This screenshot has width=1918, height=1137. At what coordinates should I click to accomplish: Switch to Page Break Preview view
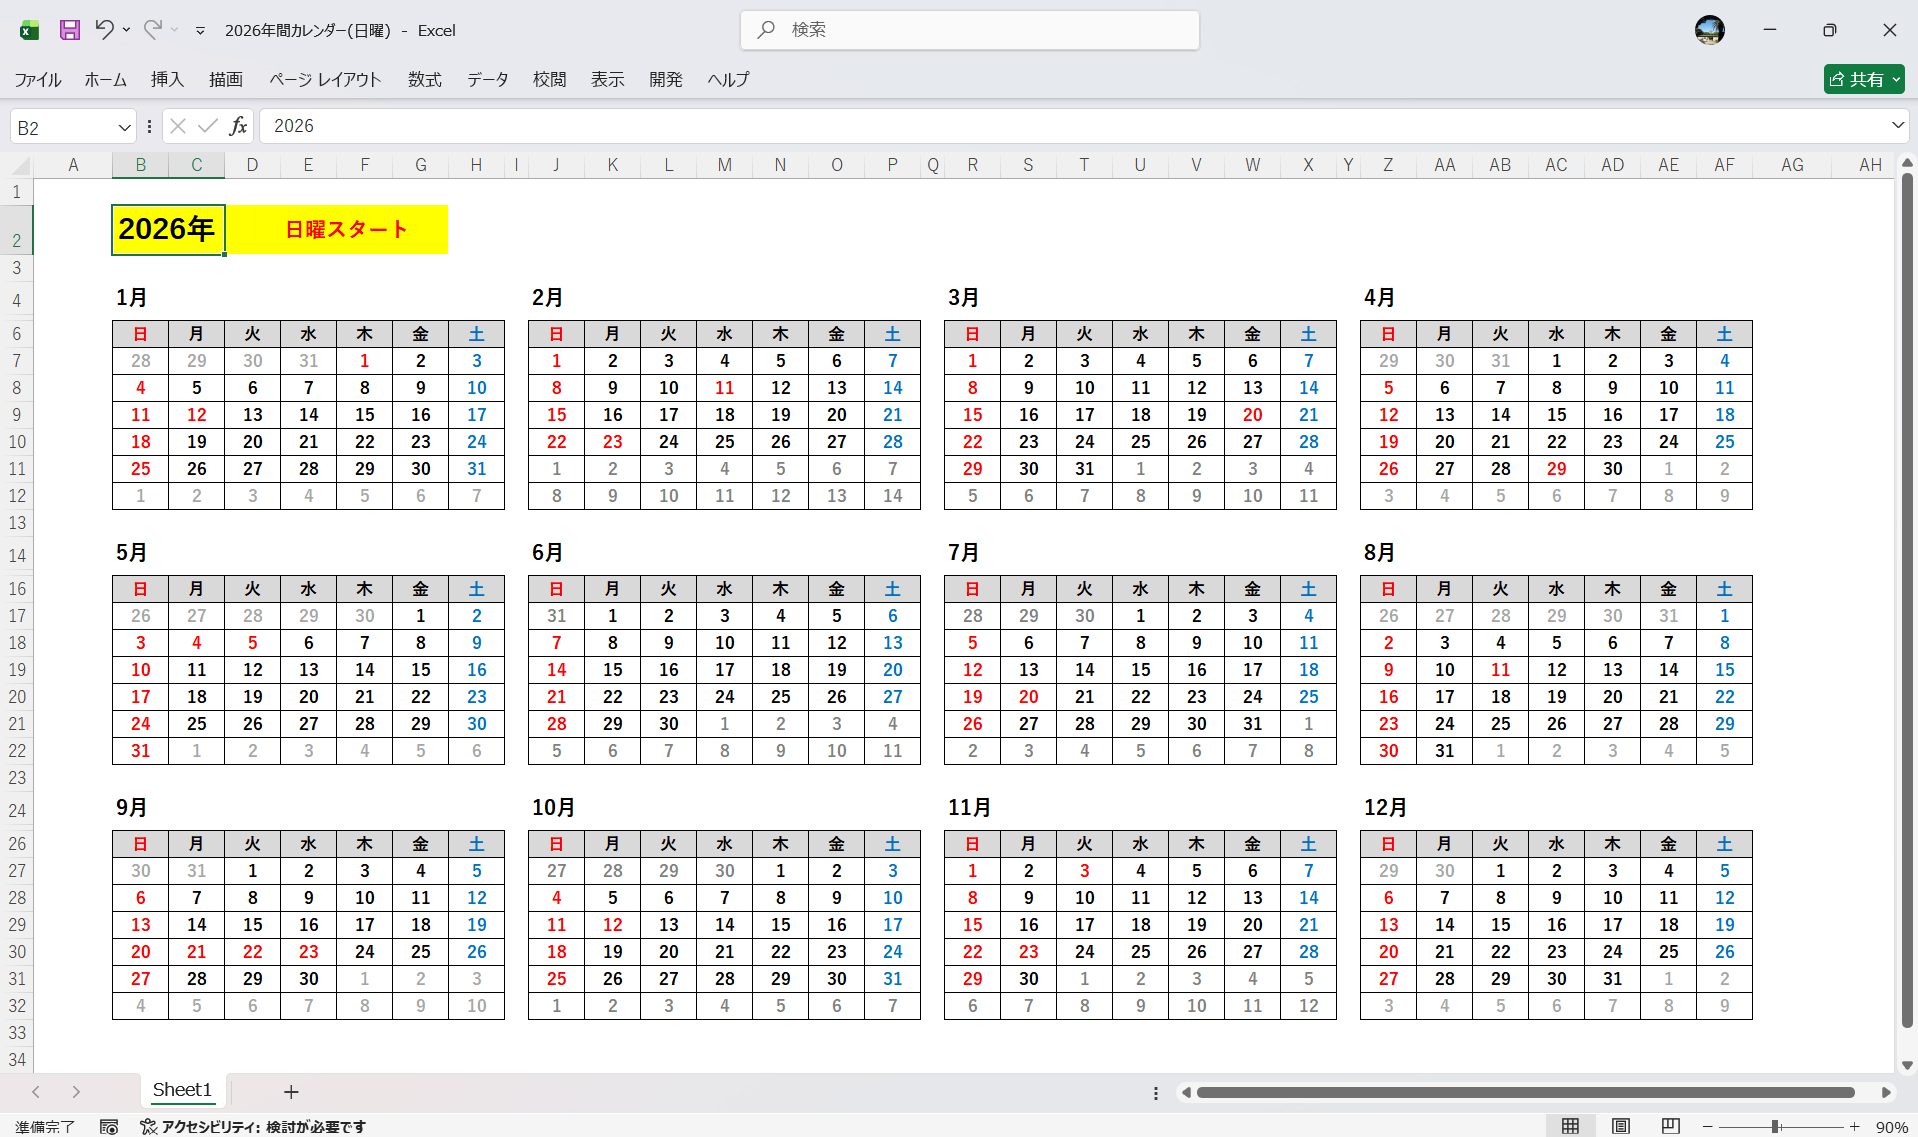click(x=1670, y=1127)
